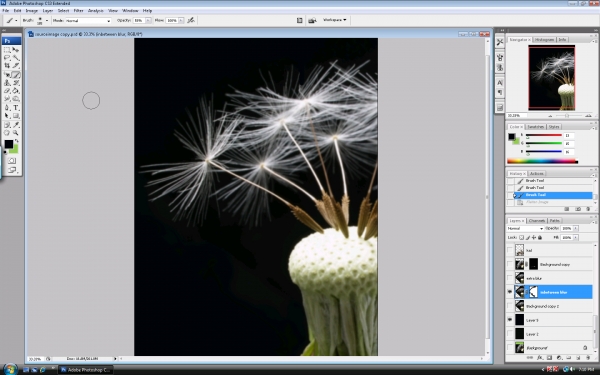Click the color spectrum ramp
The width and height of the screenshot is (600, 375).
pos(542,161)
